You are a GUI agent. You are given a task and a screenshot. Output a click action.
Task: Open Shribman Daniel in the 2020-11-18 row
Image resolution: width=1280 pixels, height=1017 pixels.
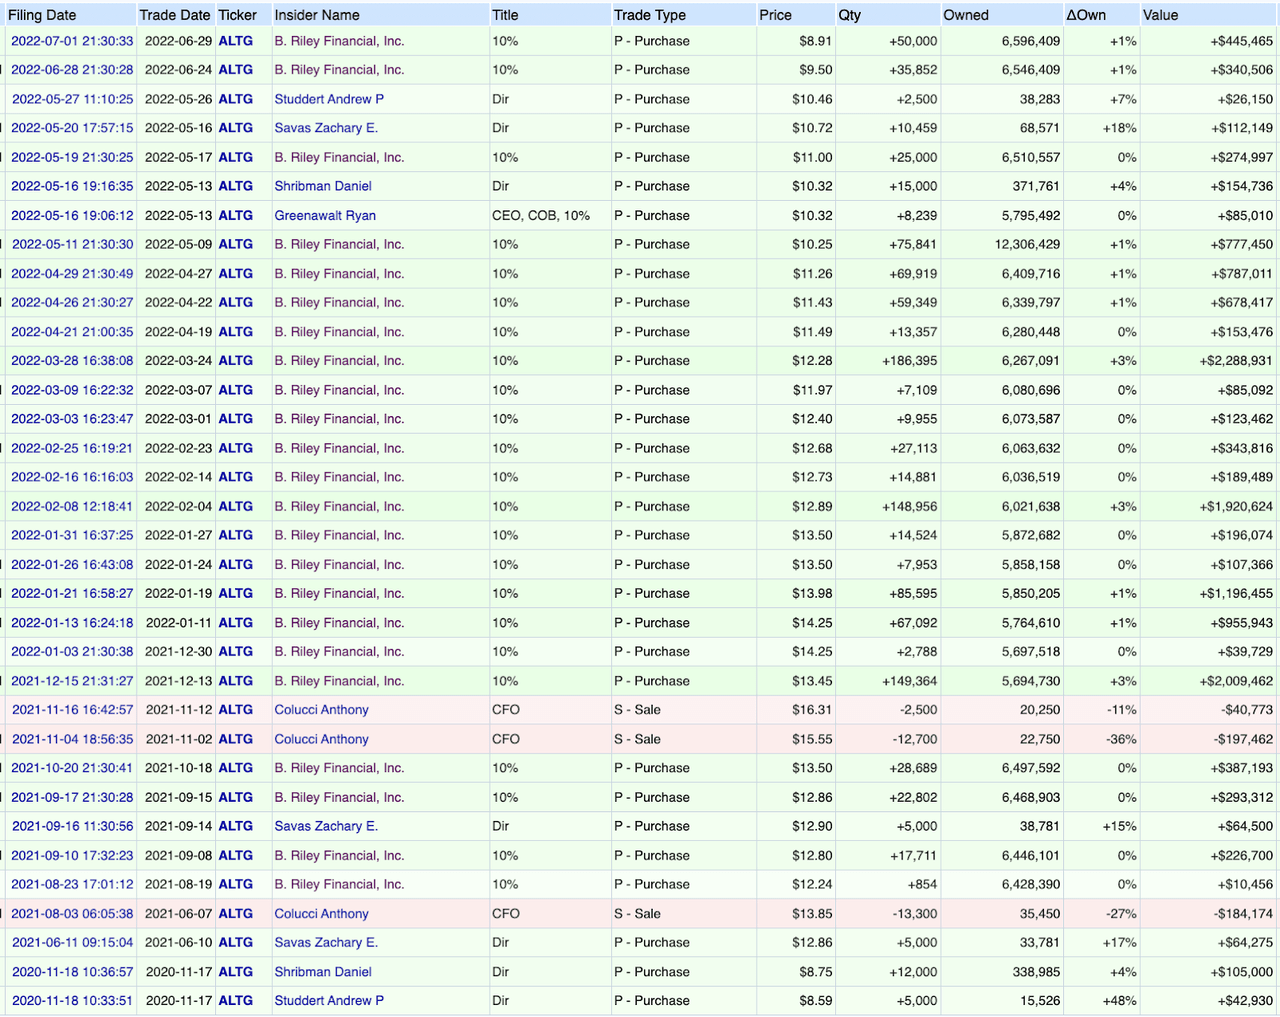[323, 972]
